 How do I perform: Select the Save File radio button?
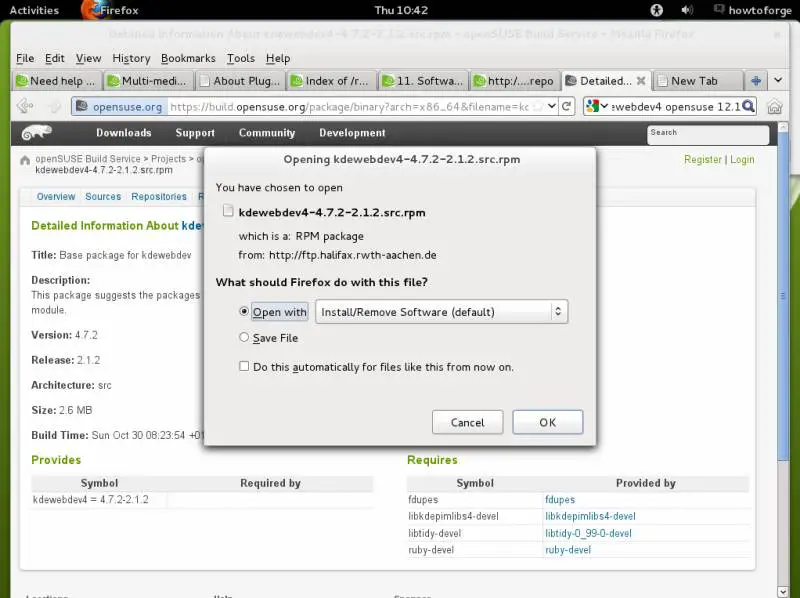point(244,337)
